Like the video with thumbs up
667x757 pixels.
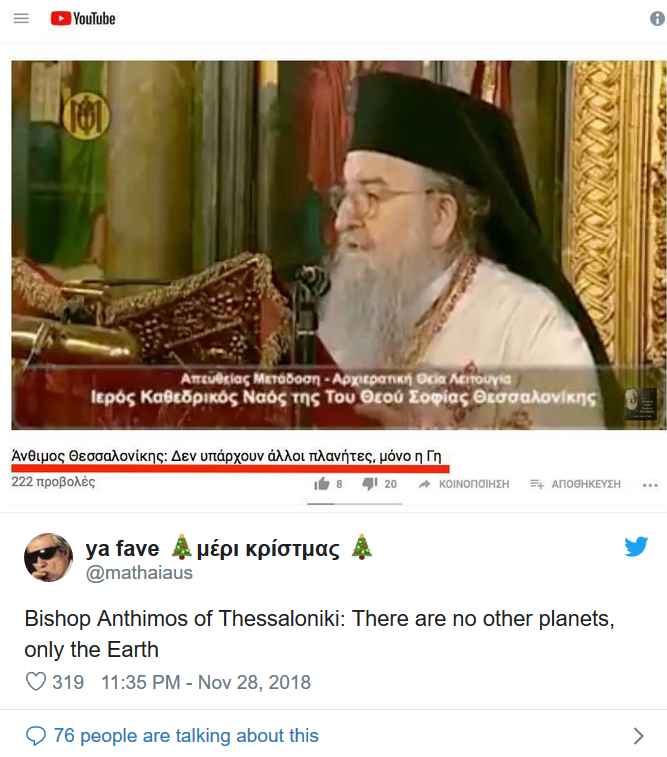click(x=321, y=484)
